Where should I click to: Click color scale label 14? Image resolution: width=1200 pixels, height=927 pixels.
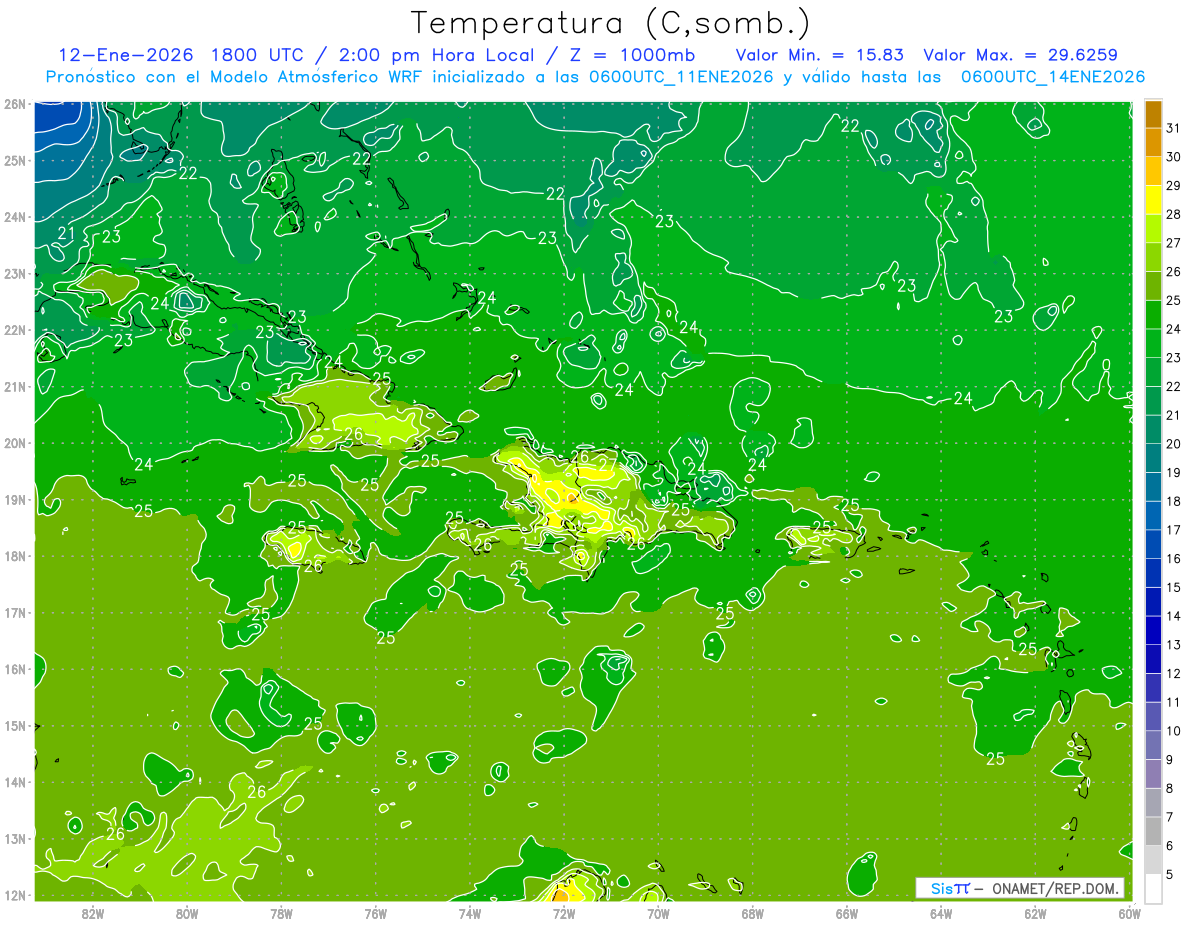coord(1173,616)
